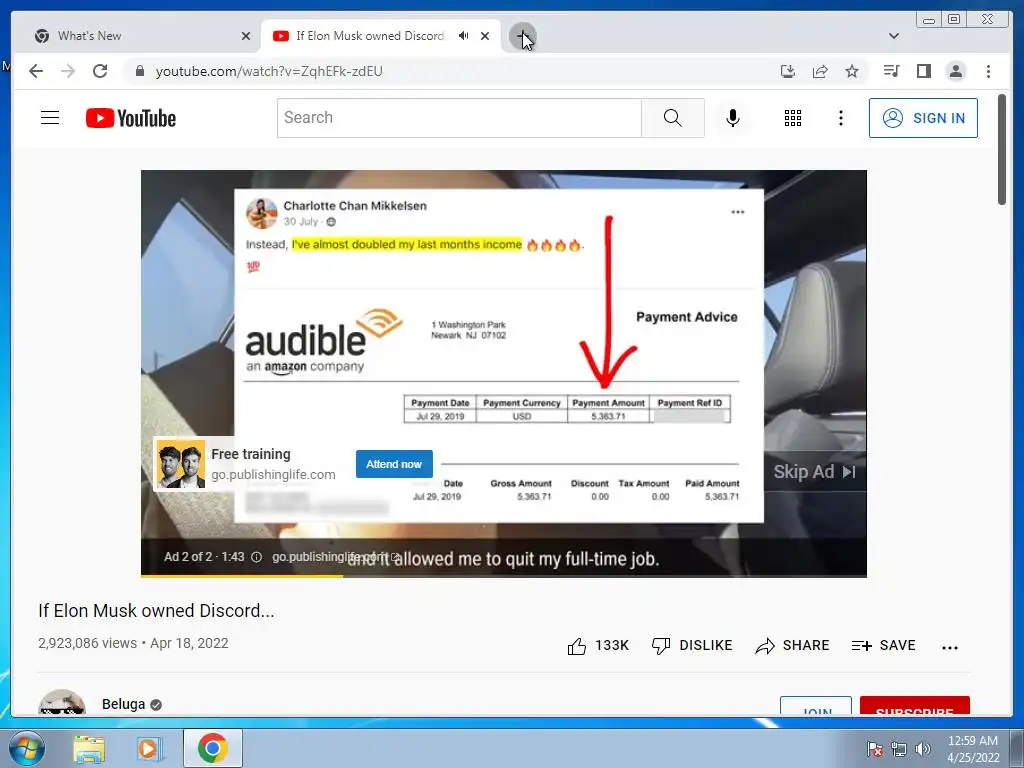Open the network tray icon

coord(899,749)
